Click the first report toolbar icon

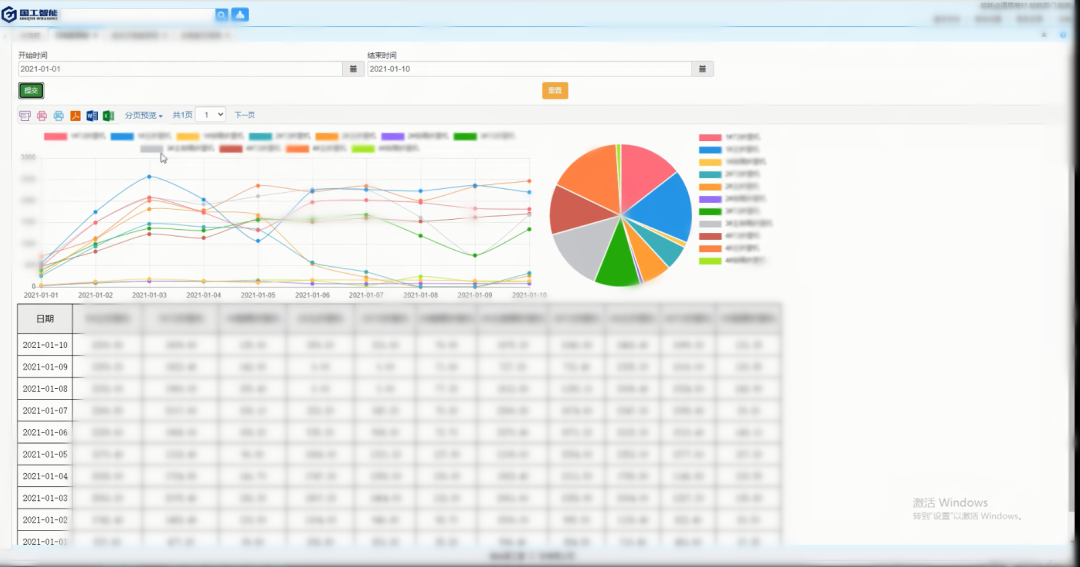[x=25, y=115]
